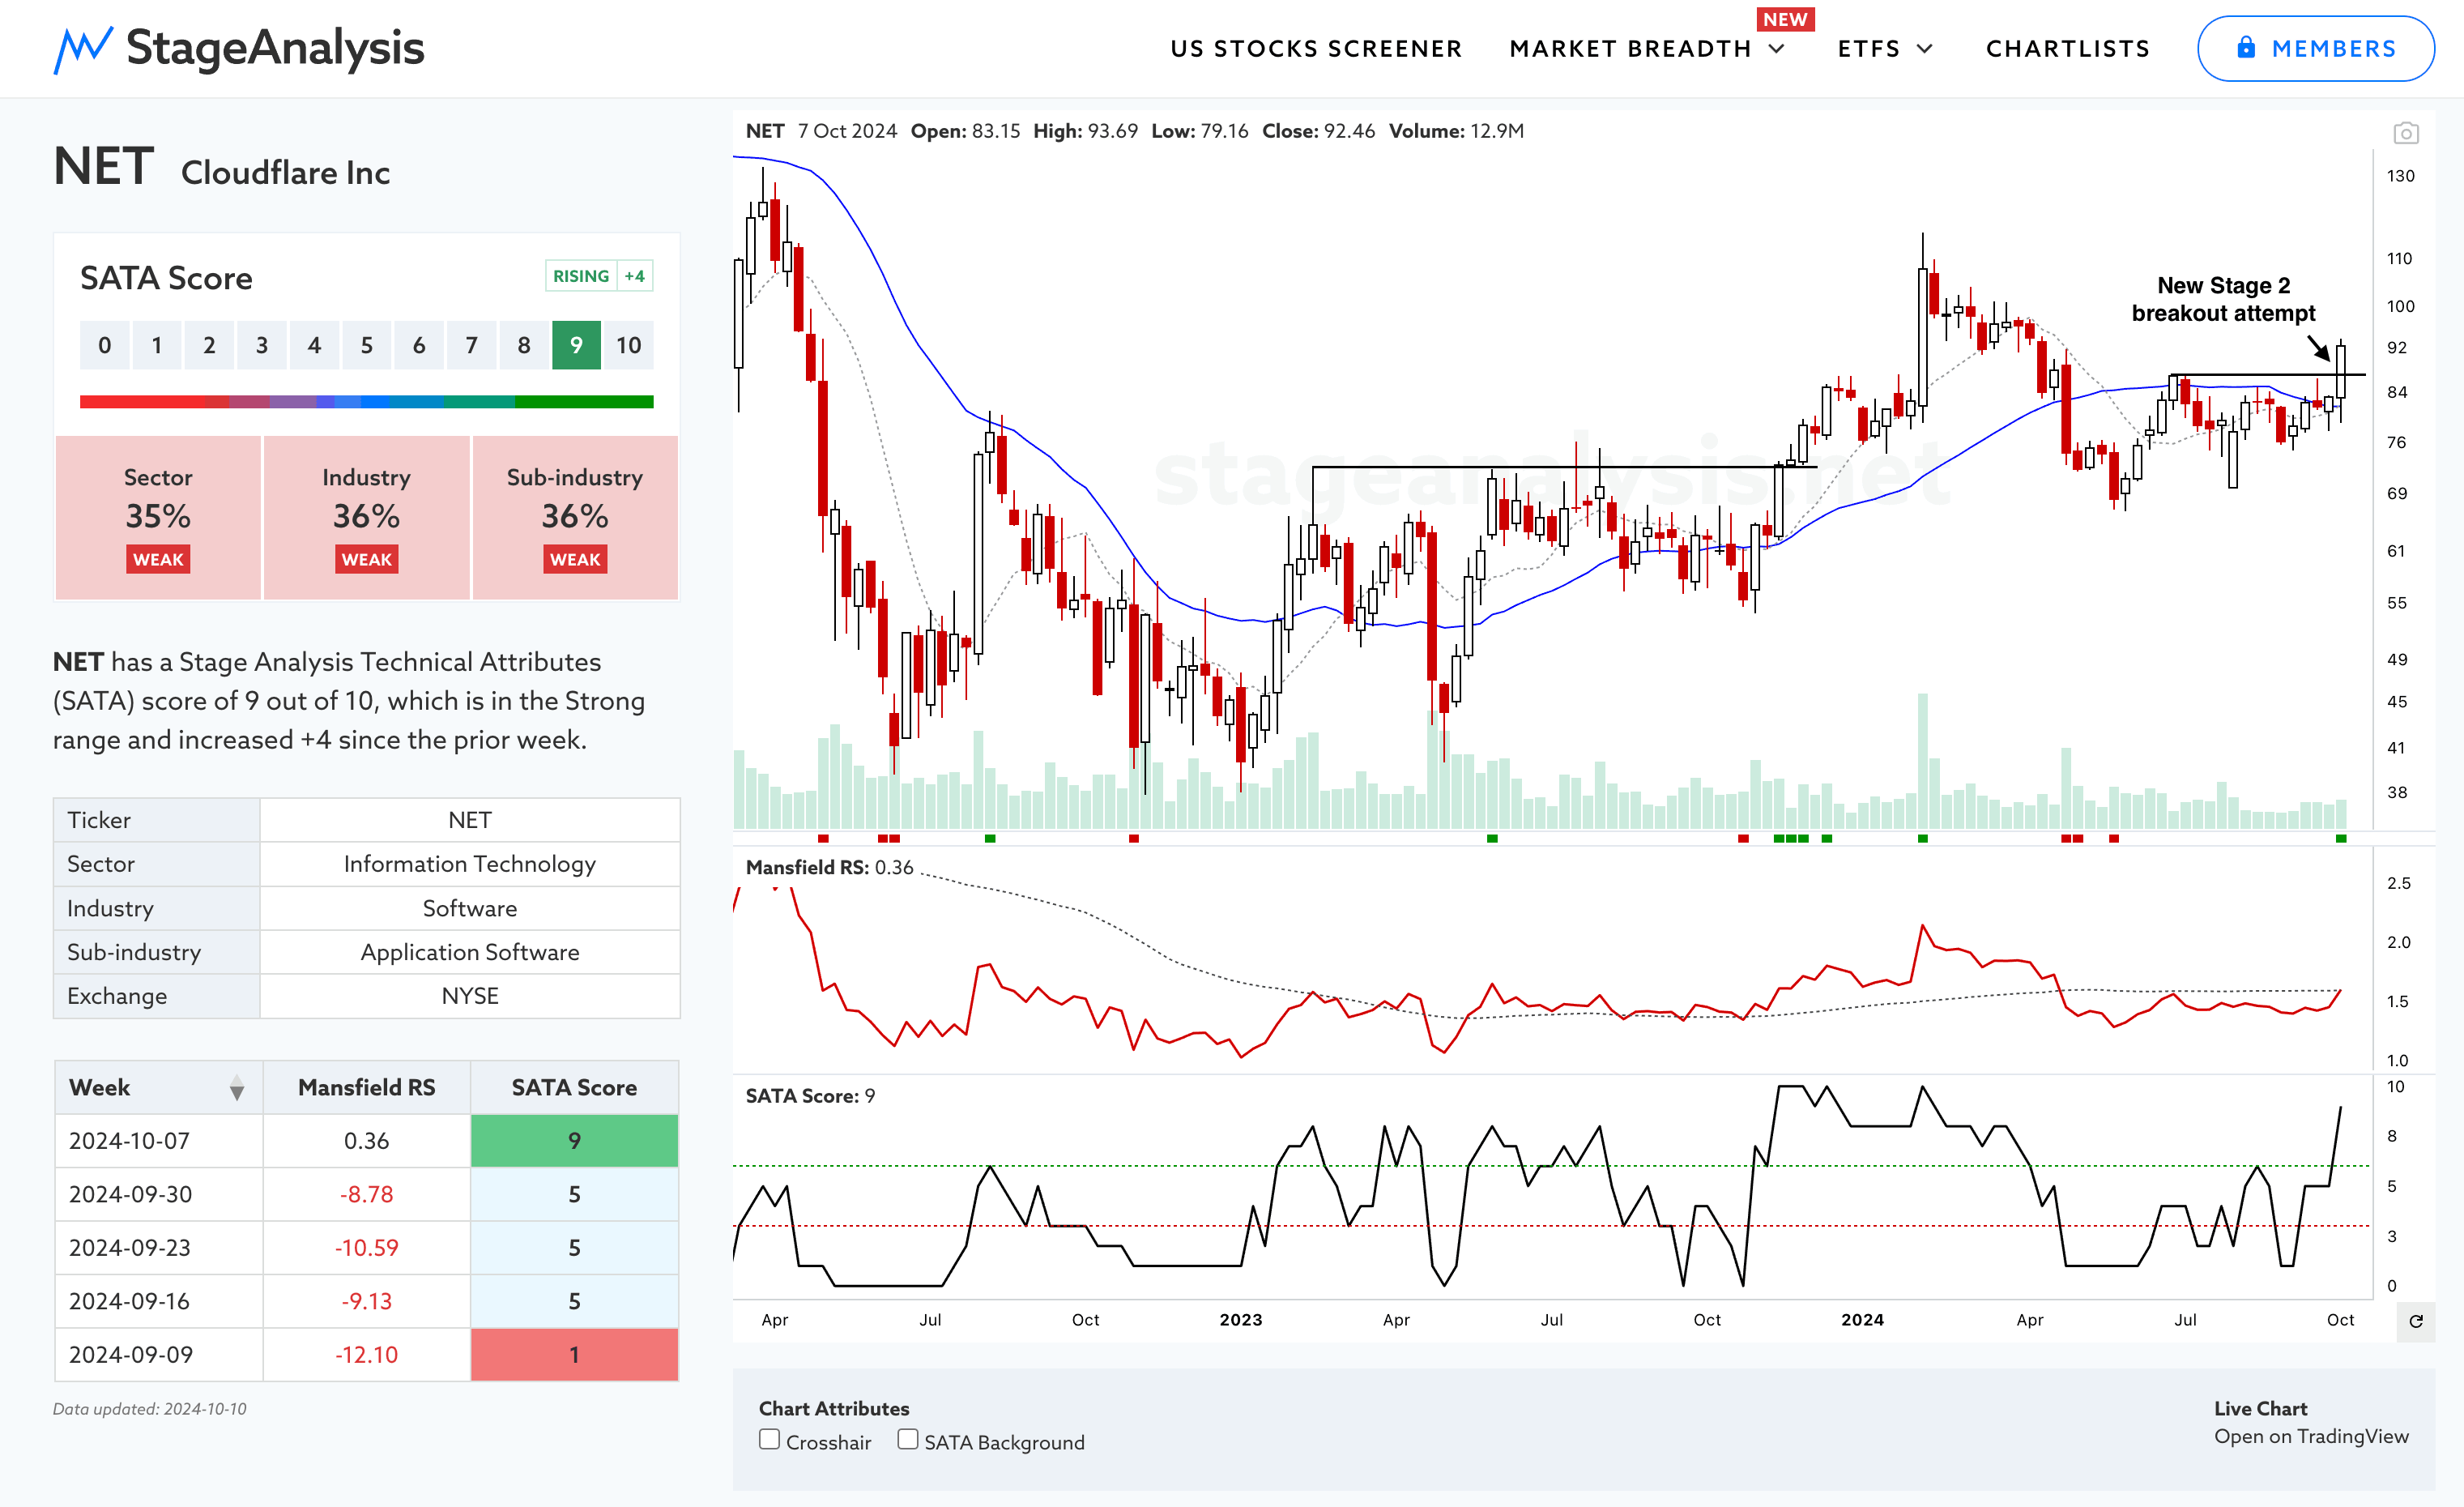Click the Application Software sub-industry cell
This screenshot has height=1507, width=2464.
(469, 952)
